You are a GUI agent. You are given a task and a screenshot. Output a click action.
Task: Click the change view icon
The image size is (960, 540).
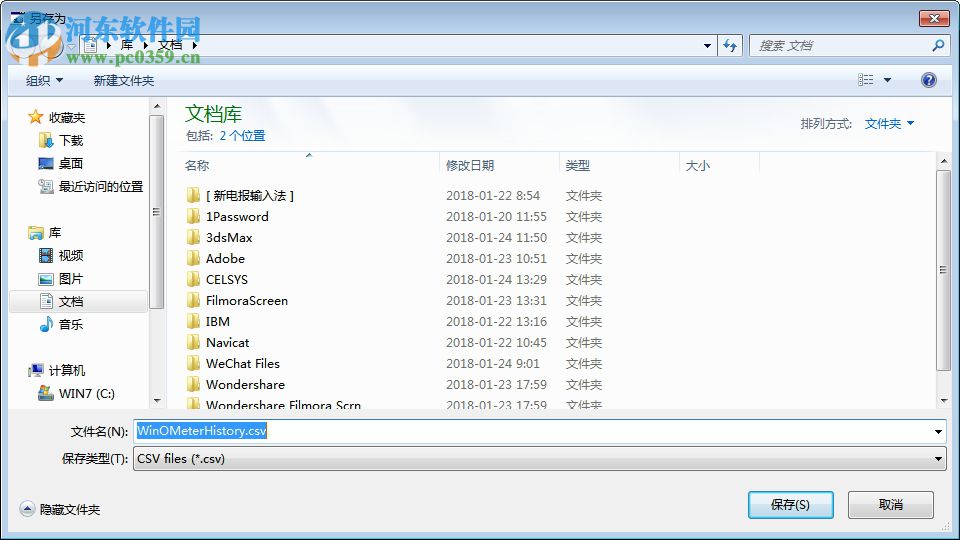[865, 80]
